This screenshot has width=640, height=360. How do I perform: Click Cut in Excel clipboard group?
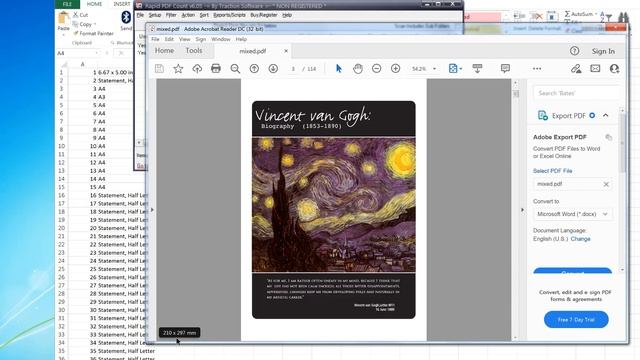80,15
